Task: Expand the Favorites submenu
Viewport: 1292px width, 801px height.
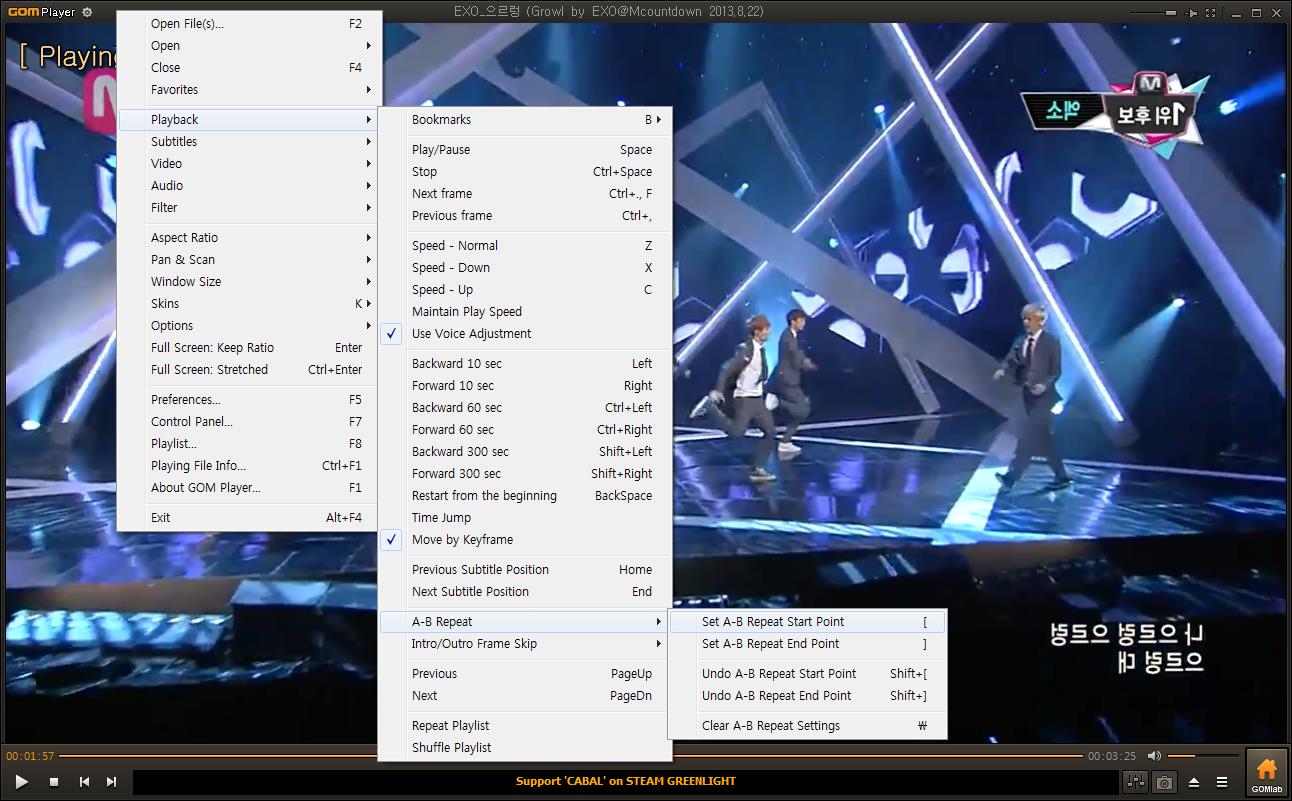Action: click(x=249, y=90)
